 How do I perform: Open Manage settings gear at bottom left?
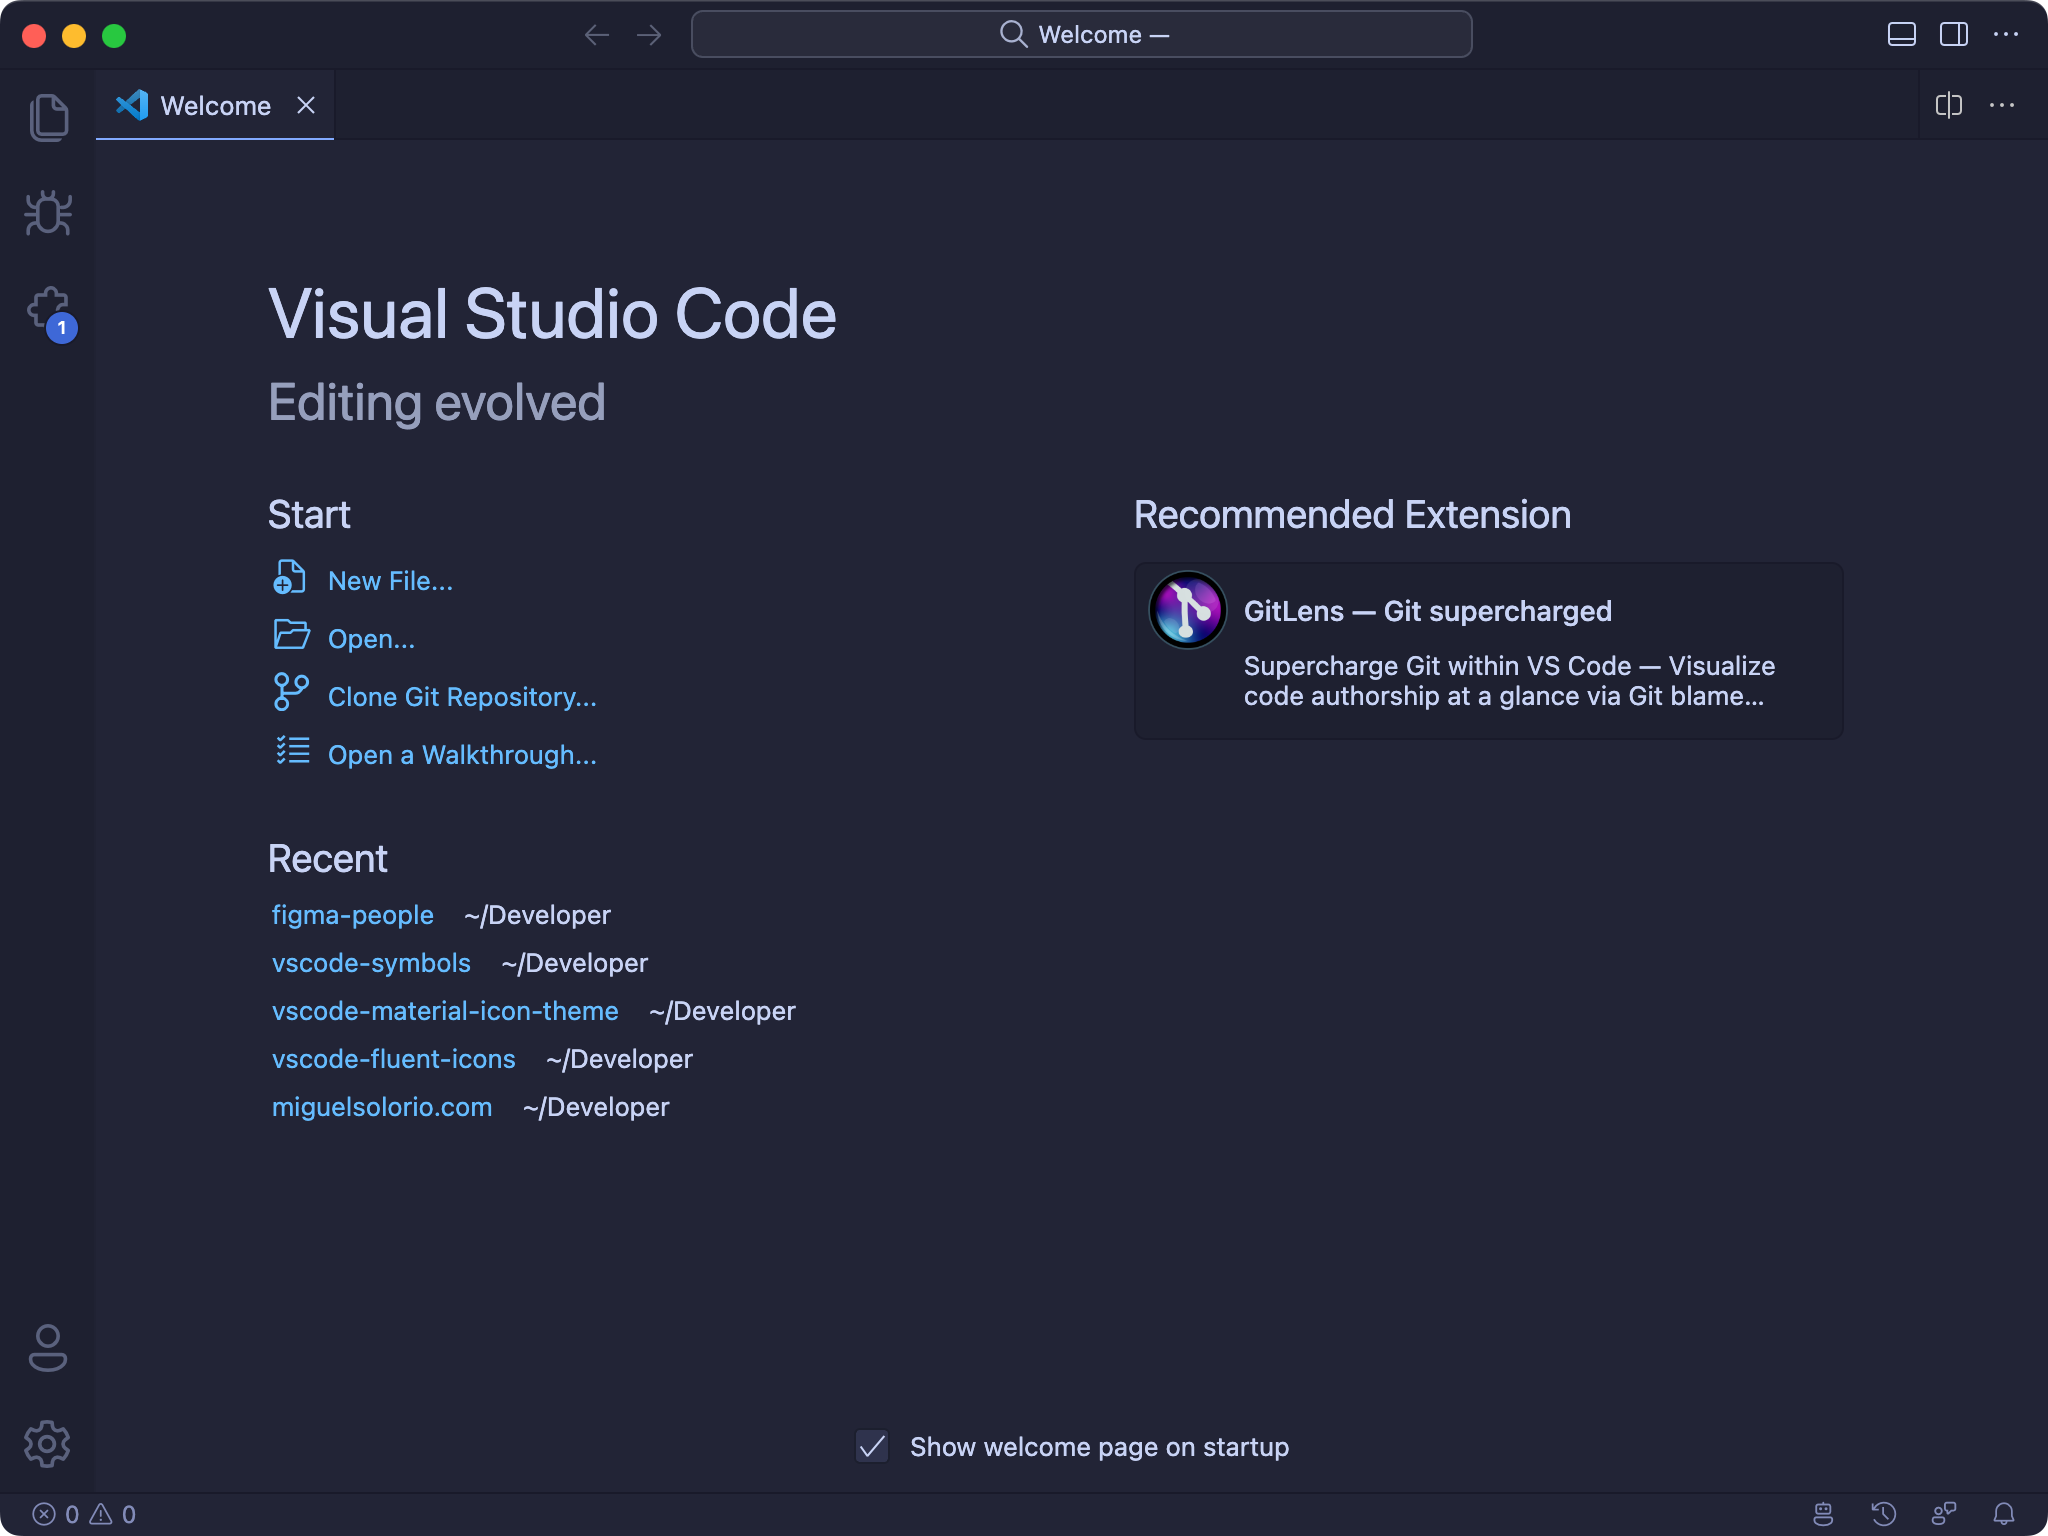(x=50, y=1443)
